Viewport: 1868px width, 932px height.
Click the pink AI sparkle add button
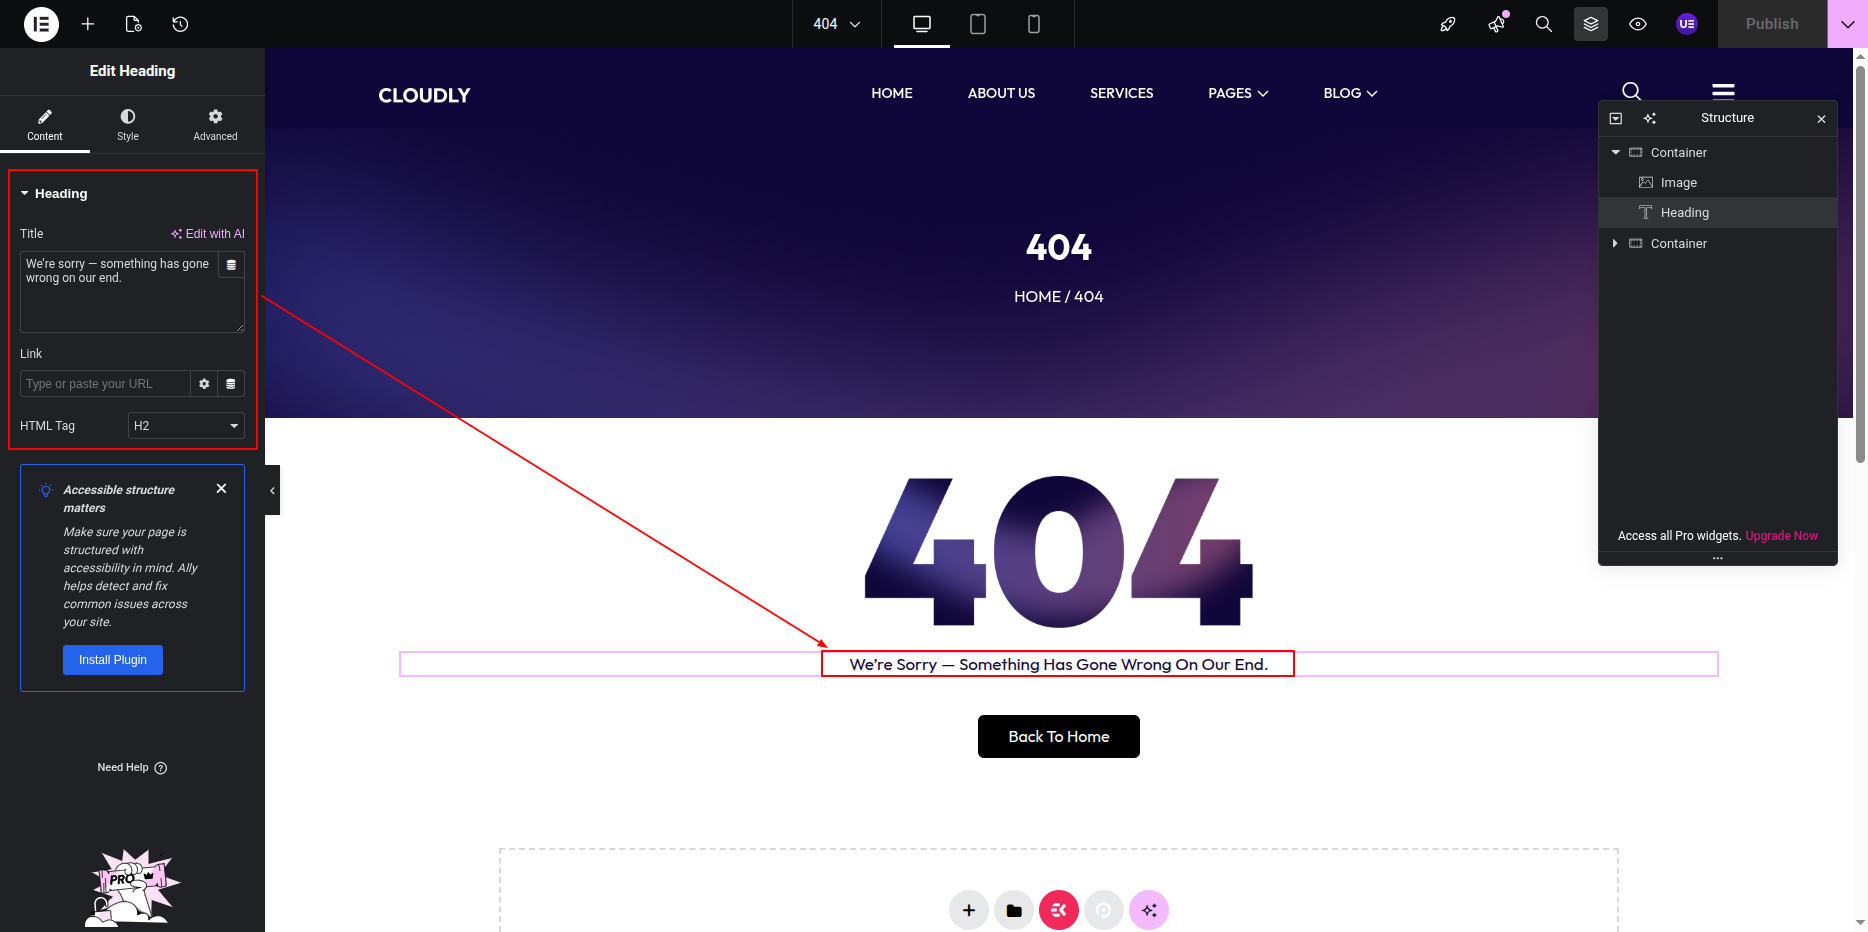pos(1149,910)
